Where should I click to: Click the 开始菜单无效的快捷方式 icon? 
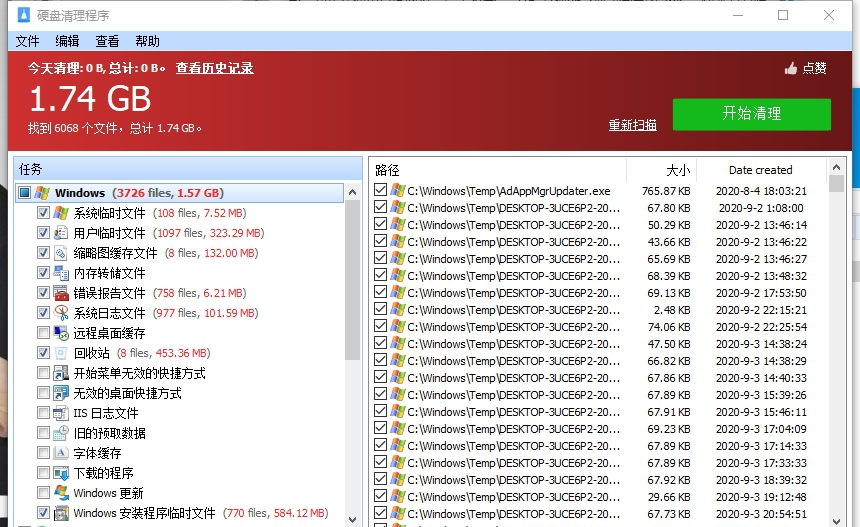coord(61,373)
